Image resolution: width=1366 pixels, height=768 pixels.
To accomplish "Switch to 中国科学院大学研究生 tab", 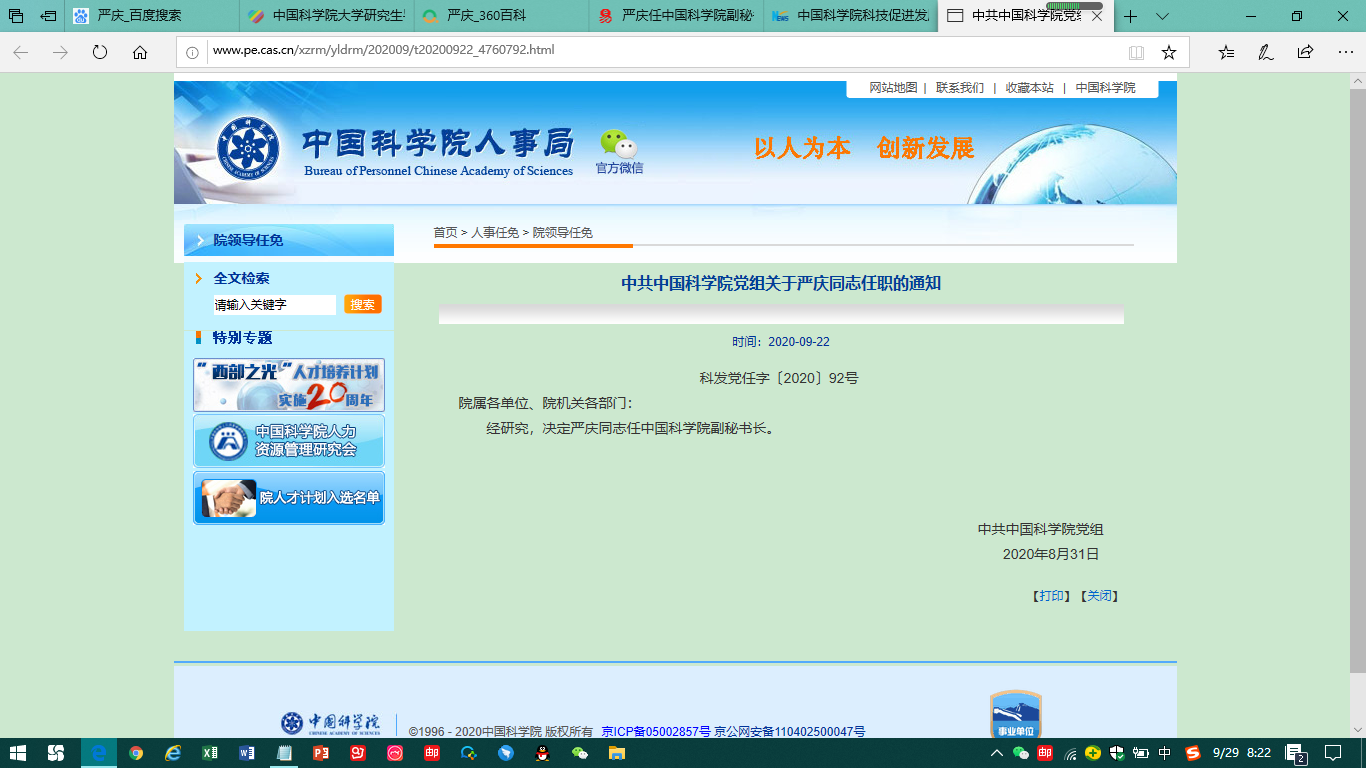I will (326, 16).
